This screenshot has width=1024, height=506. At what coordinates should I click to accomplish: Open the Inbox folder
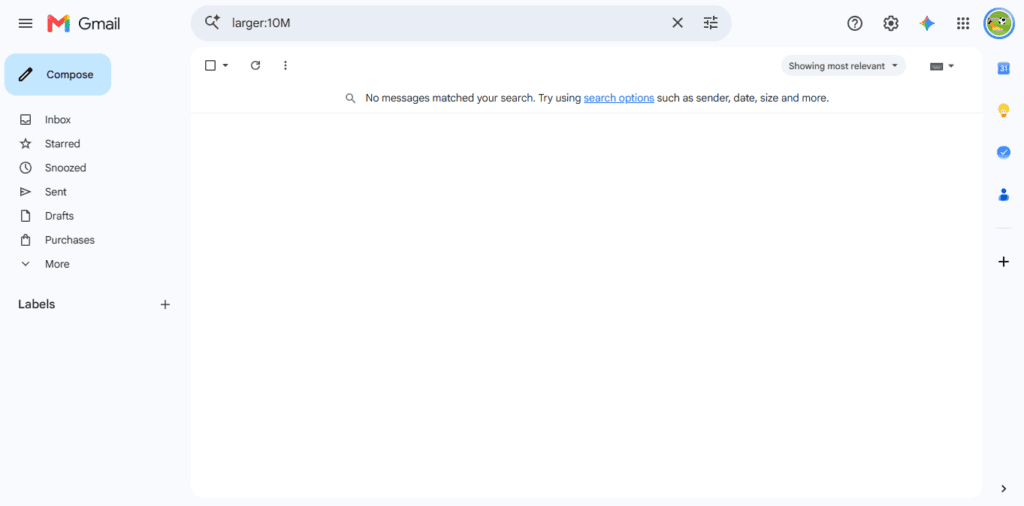click(x=58, y=119)
